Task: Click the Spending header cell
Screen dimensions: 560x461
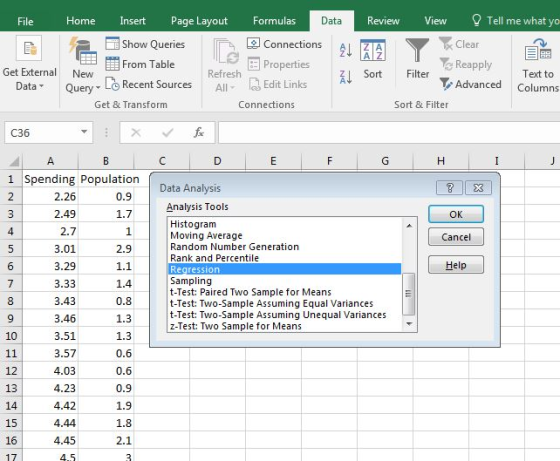Action: 50,179
